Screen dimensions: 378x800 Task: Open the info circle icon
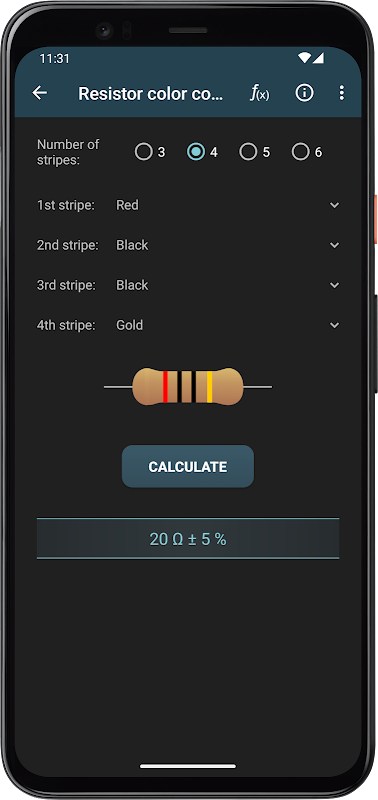coord(305,93)
